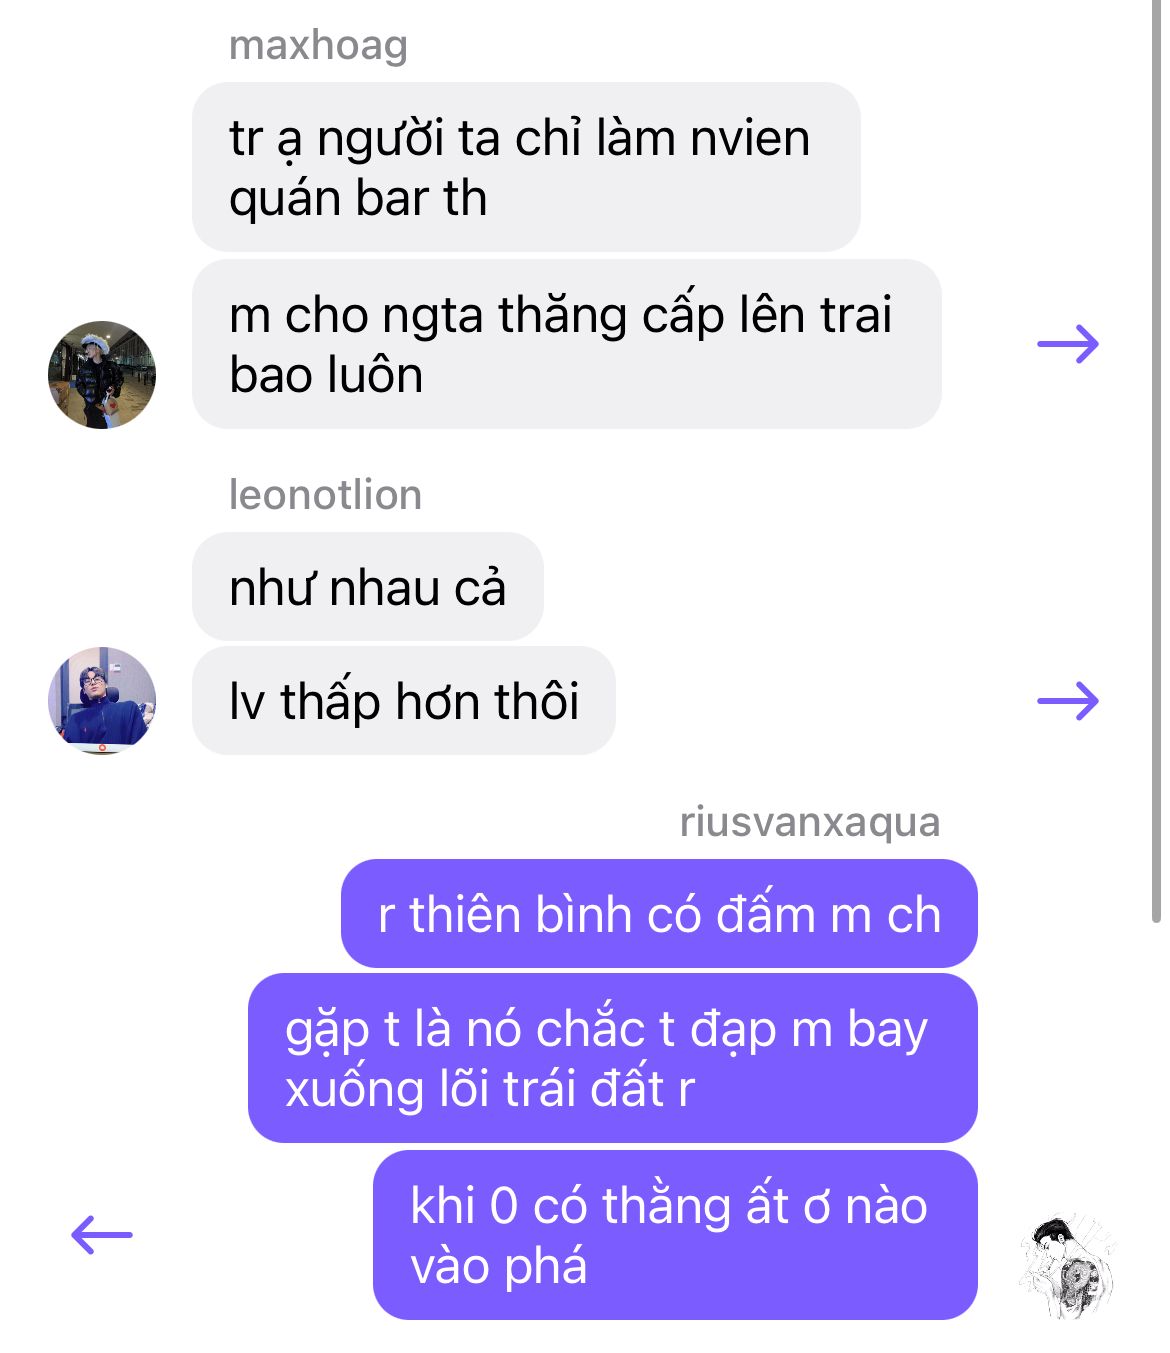Select message "m cho ngta thăng cấp lên trai bao"
The height and width of the screenshot is (1353, 1170).
pyautogui.click(x=567, y=344)
